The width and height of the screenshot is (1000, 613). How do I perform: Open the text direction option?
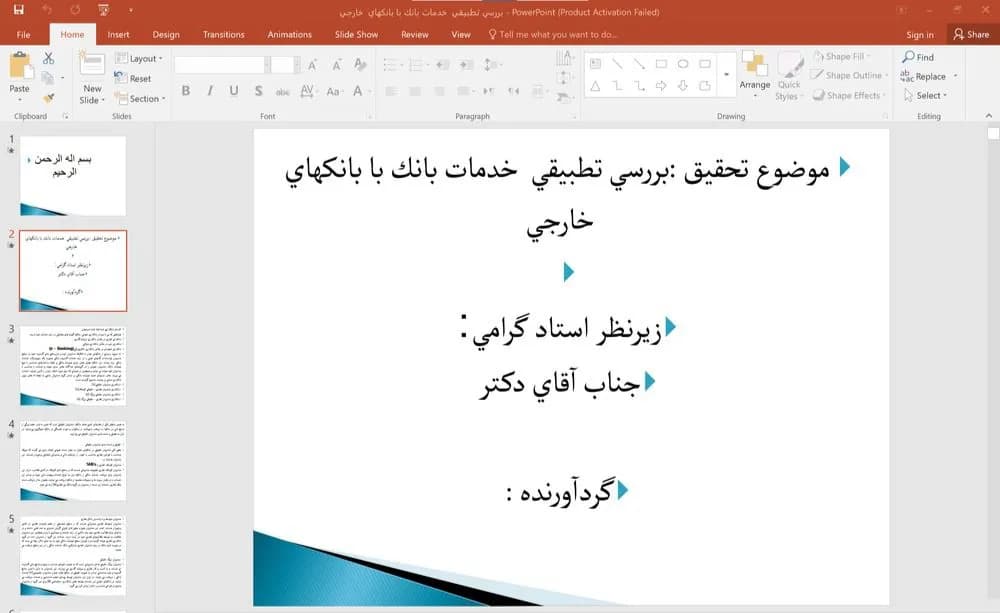564,59
